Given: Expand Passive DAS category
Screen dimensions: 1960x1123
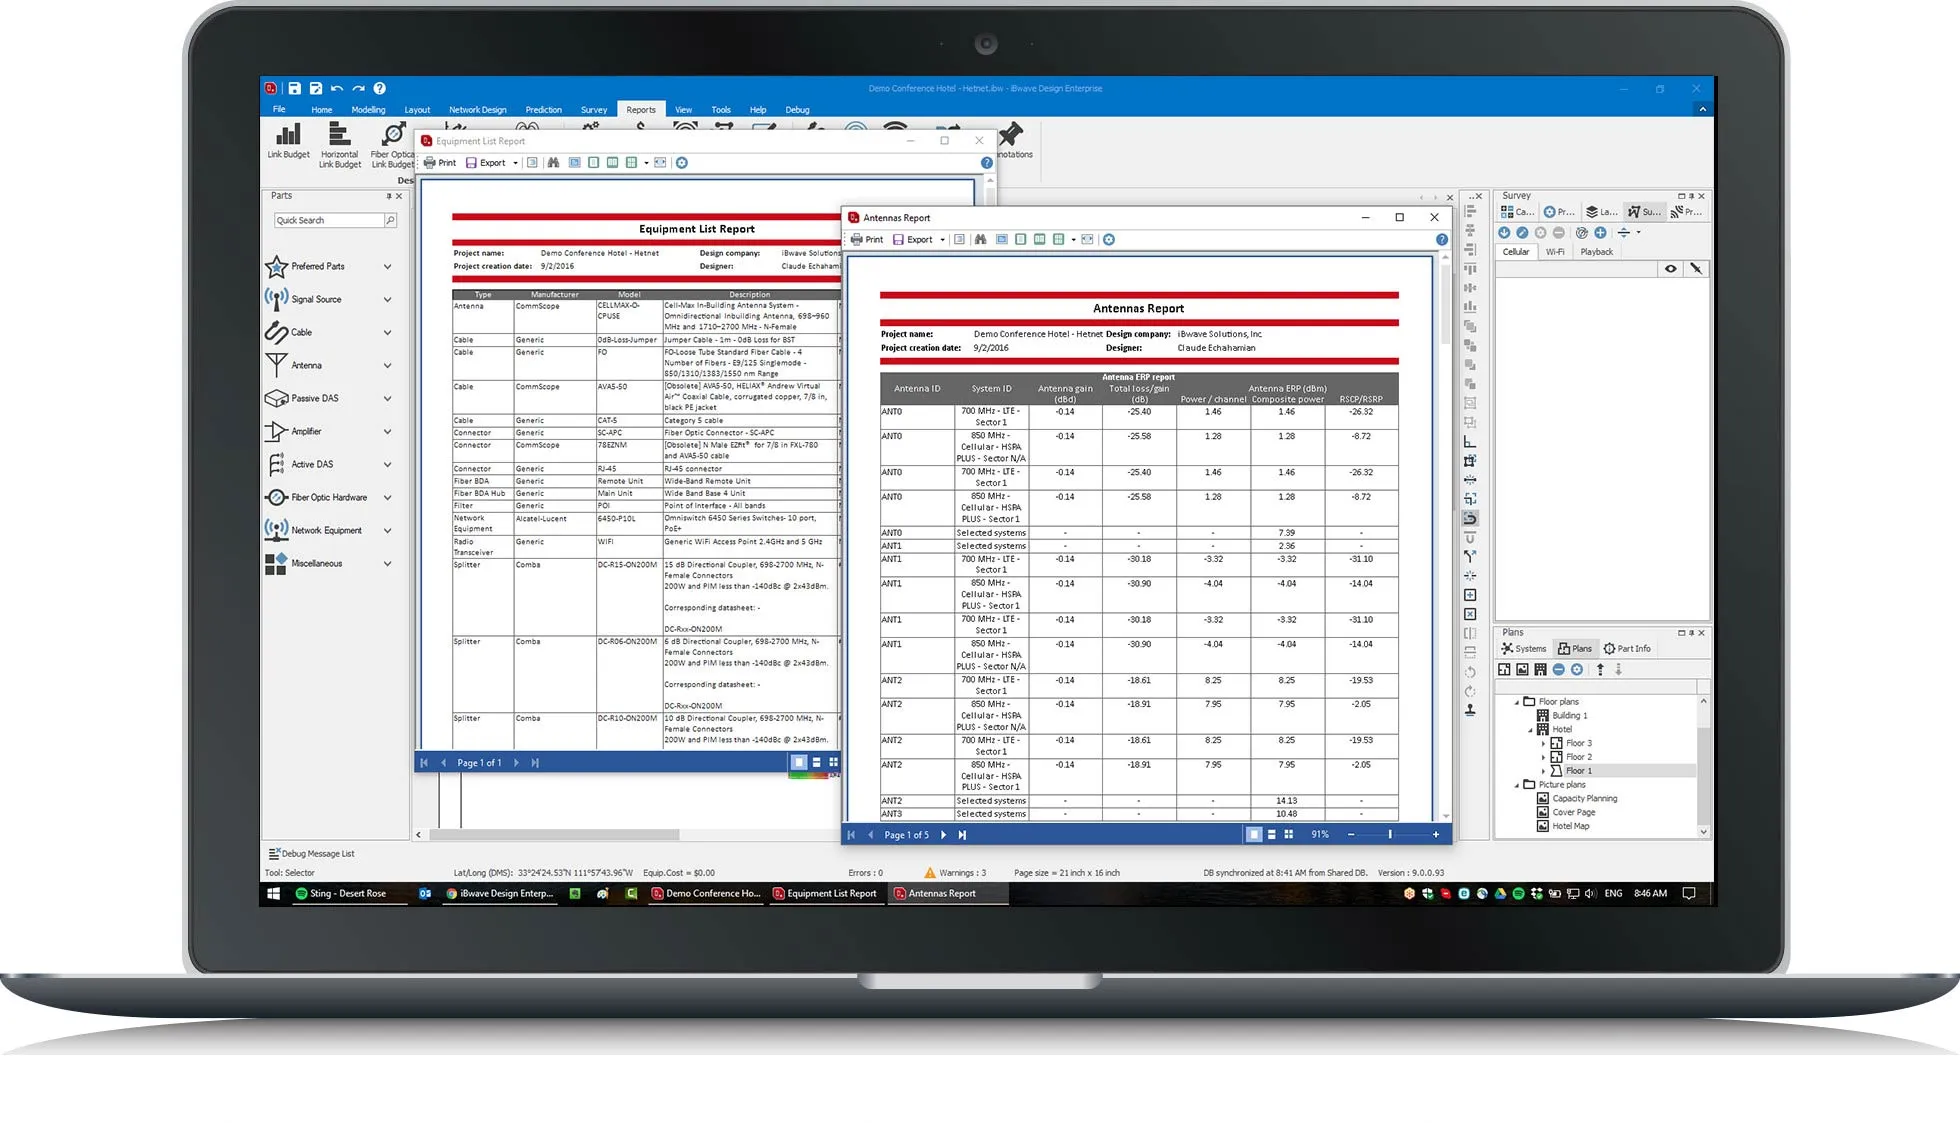Looking at the screenshot, I should point(388,399).
